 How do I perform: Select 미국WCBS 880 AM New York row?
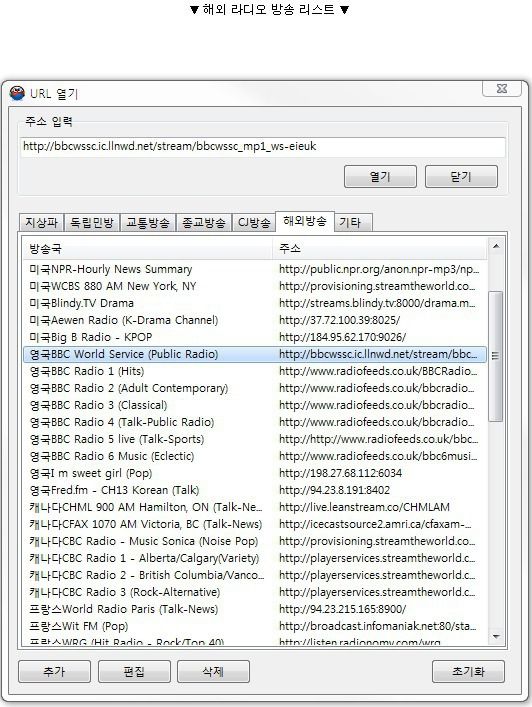pos(255,286)
